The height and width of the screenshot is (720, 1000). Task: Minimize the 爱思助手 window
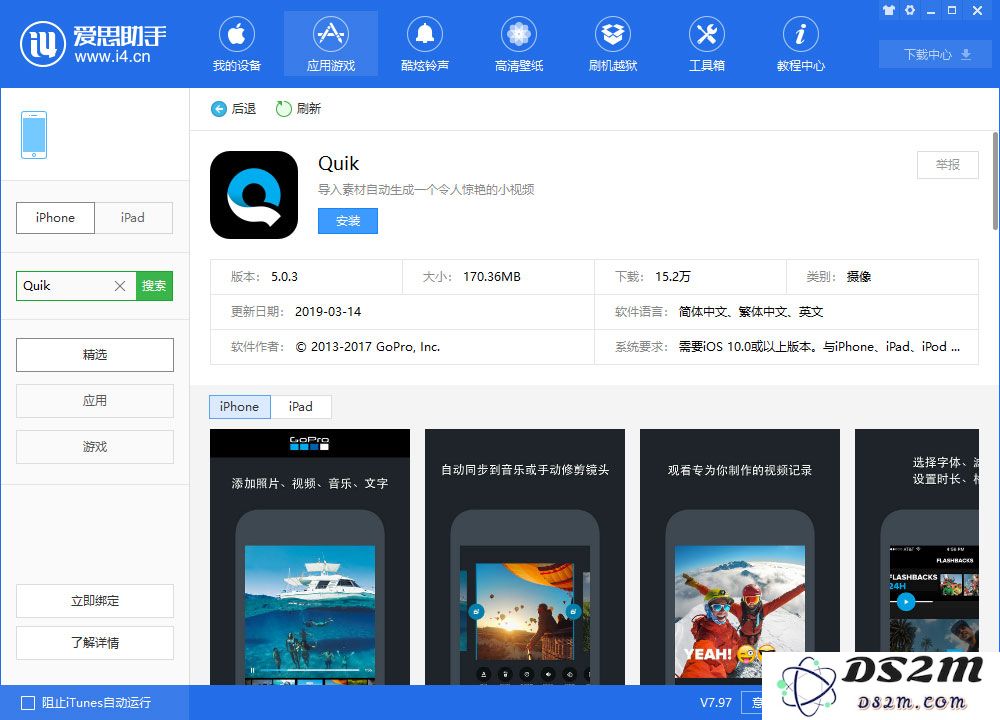point(931,10)
